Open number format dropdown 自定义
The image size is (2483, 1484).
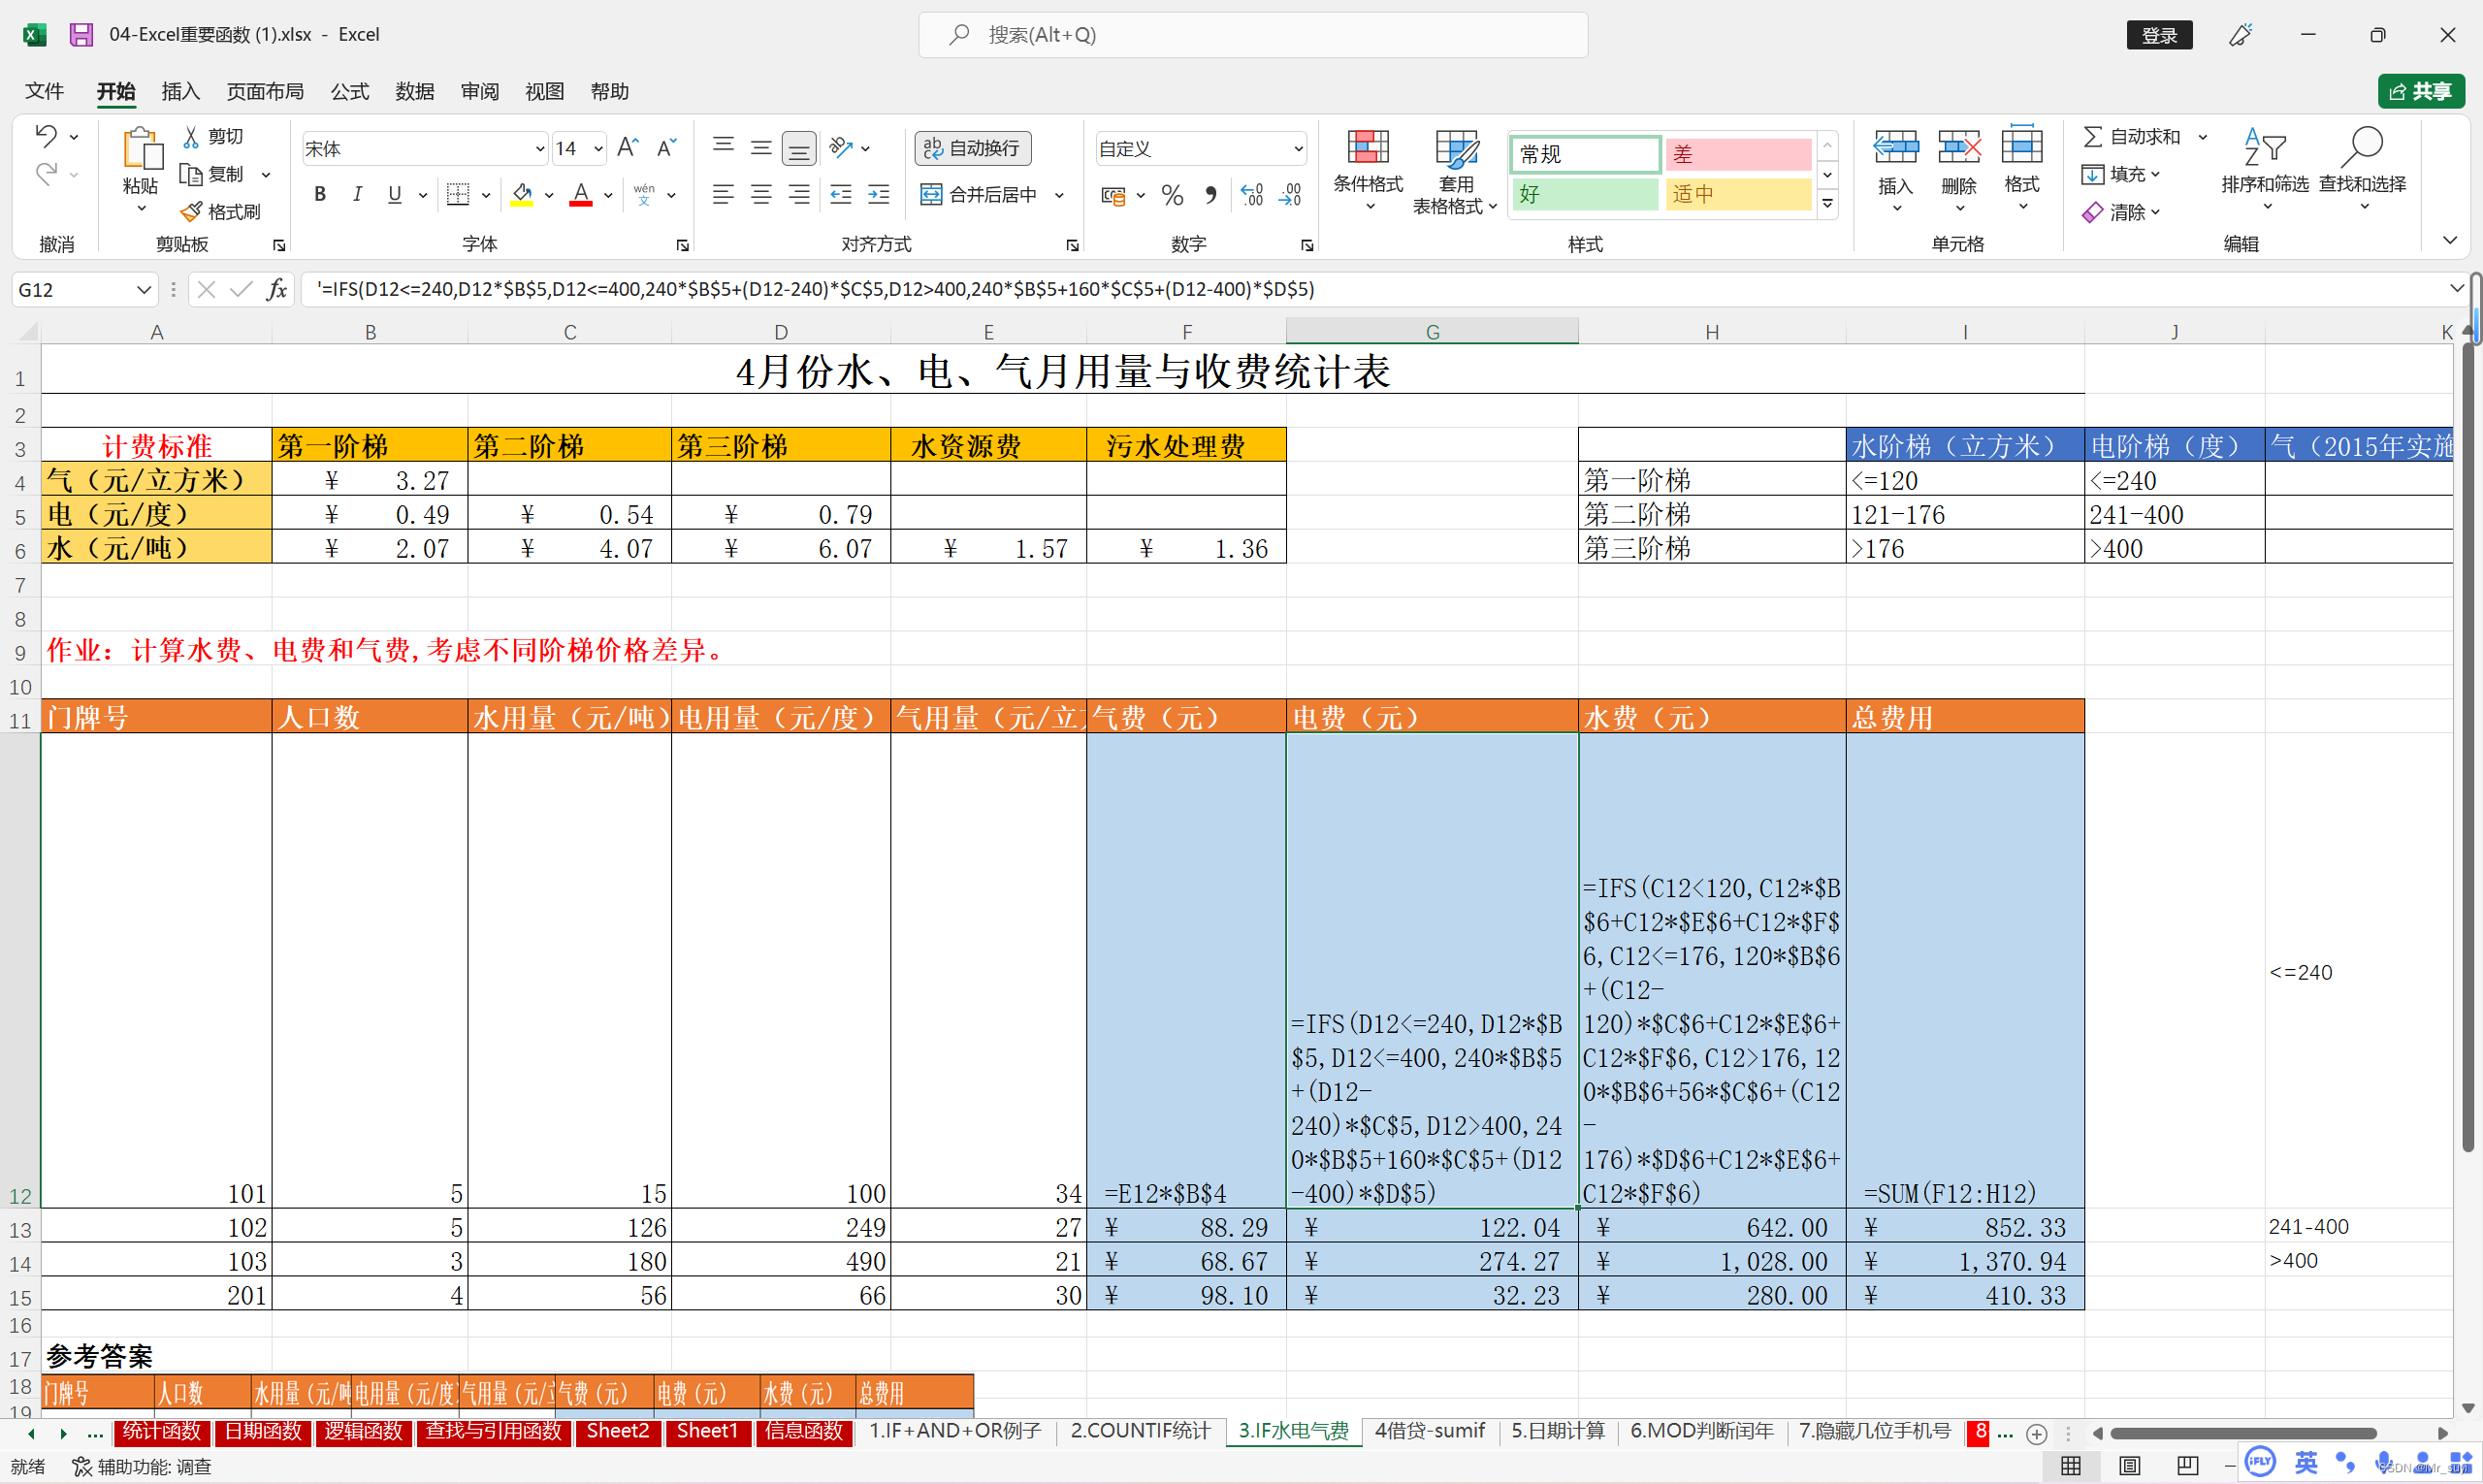click(x=1298, y=149)
